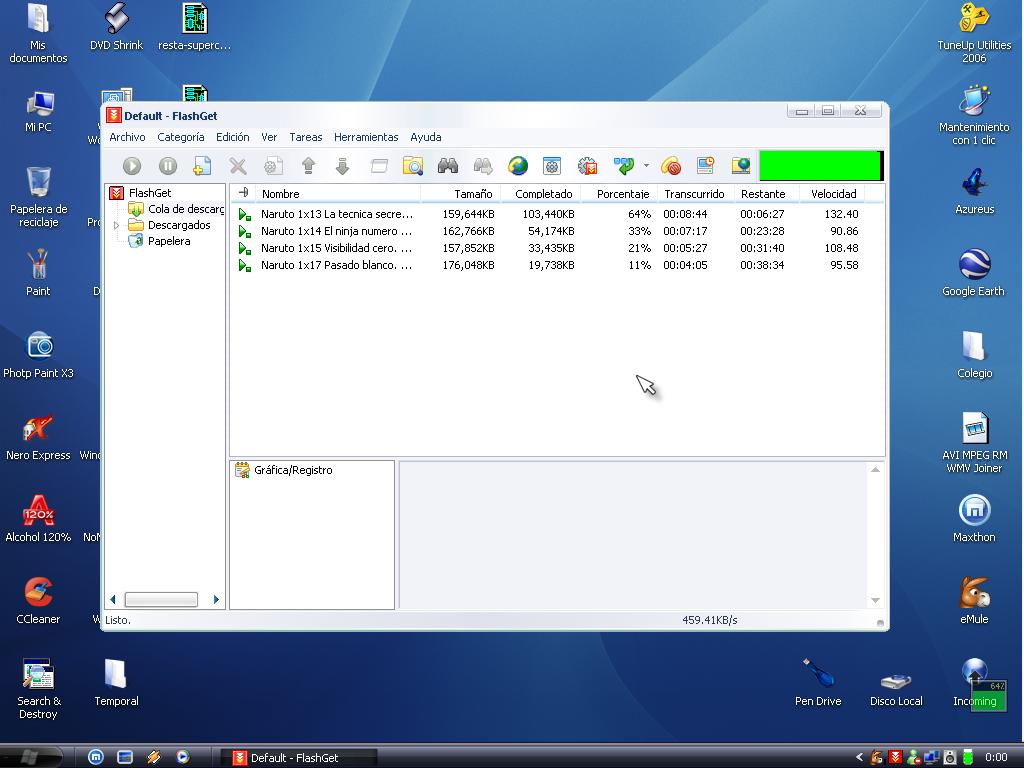Open Azureus desktop icon

pos(974,191)
